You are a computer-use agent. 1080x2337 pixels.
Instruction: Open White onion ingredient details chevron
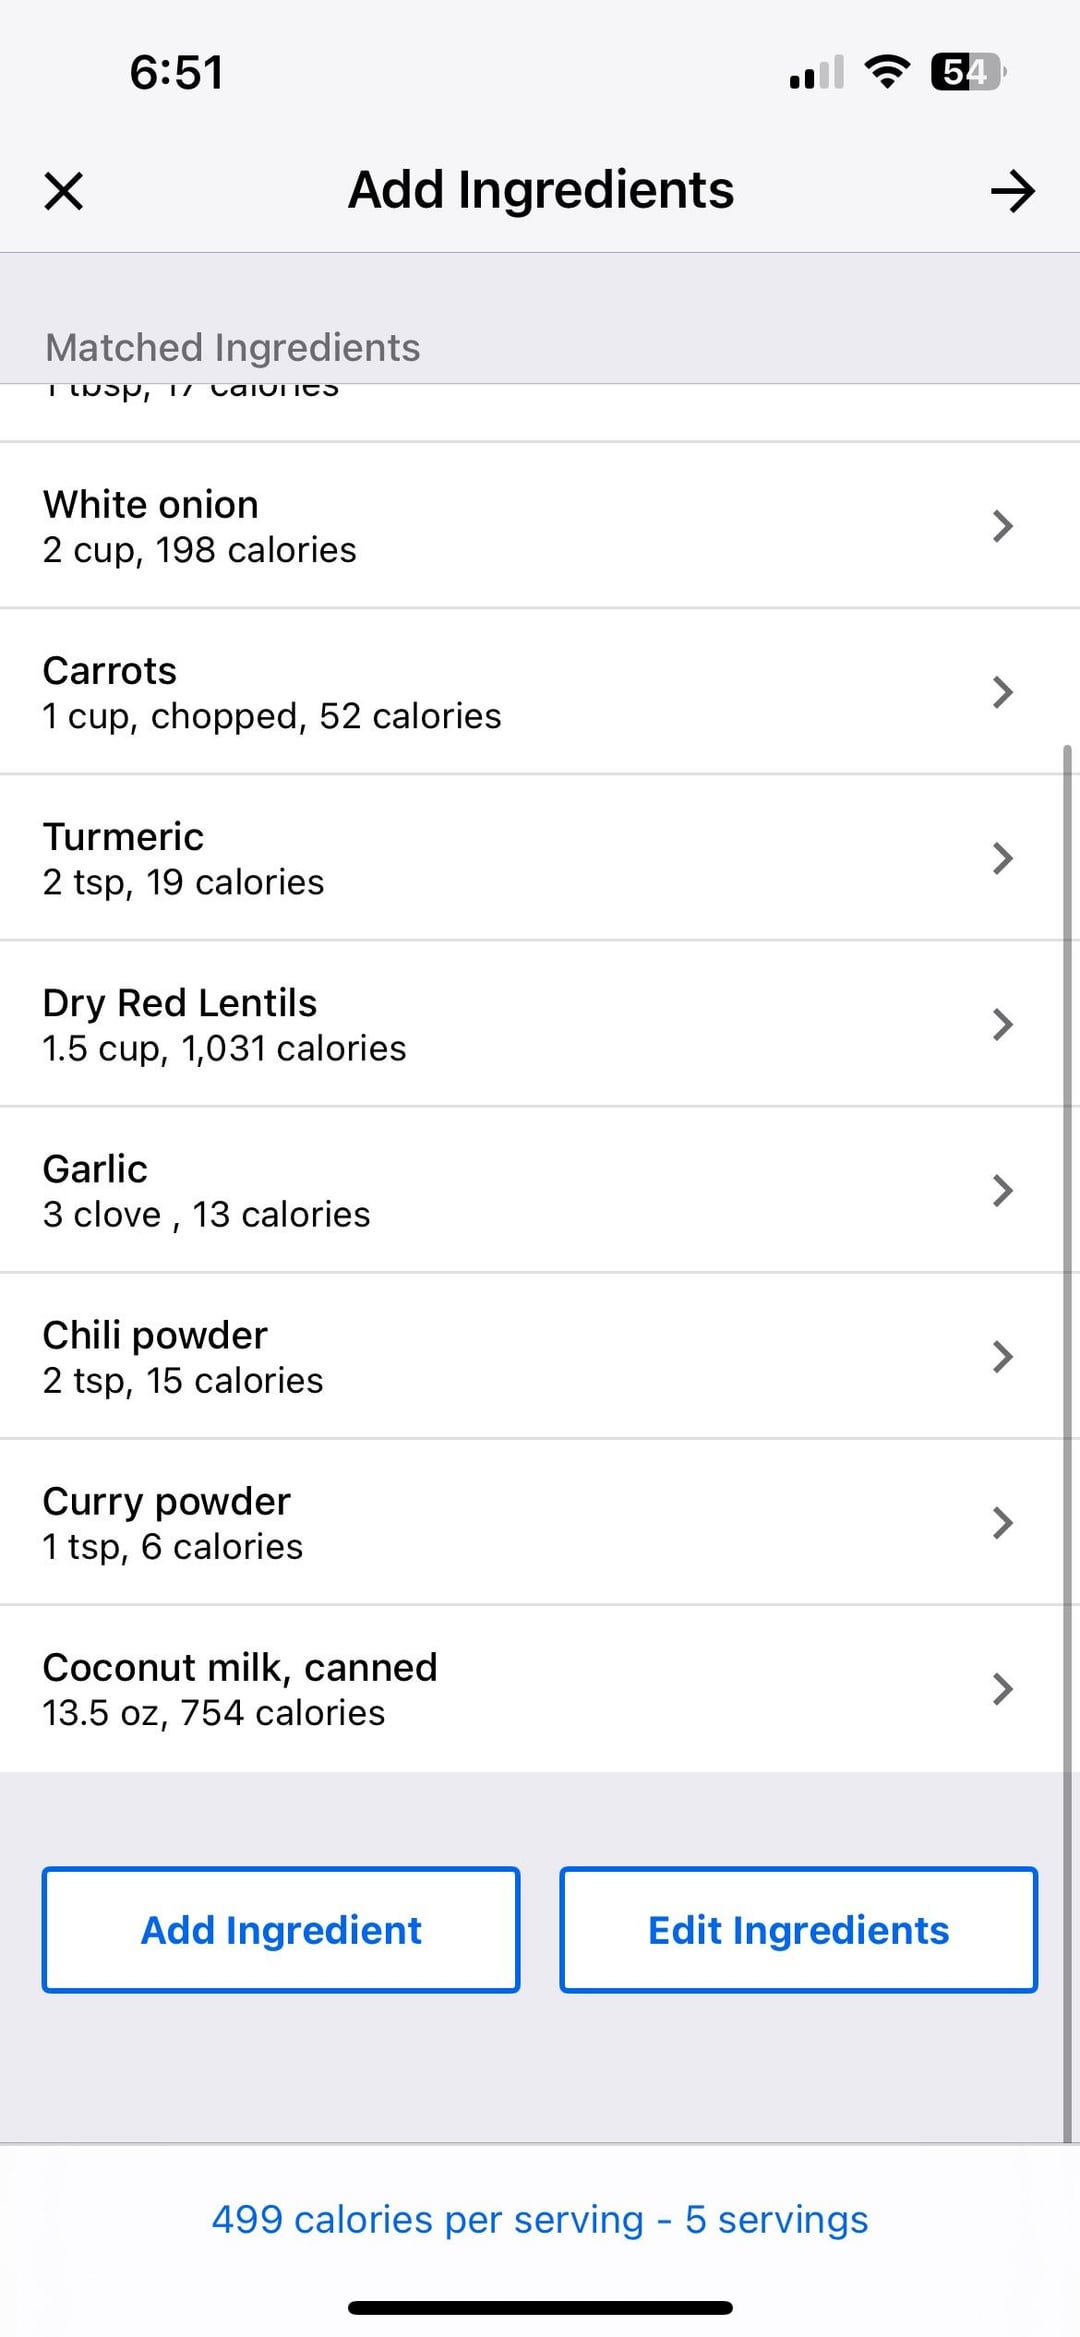[x=1002, y=526]
